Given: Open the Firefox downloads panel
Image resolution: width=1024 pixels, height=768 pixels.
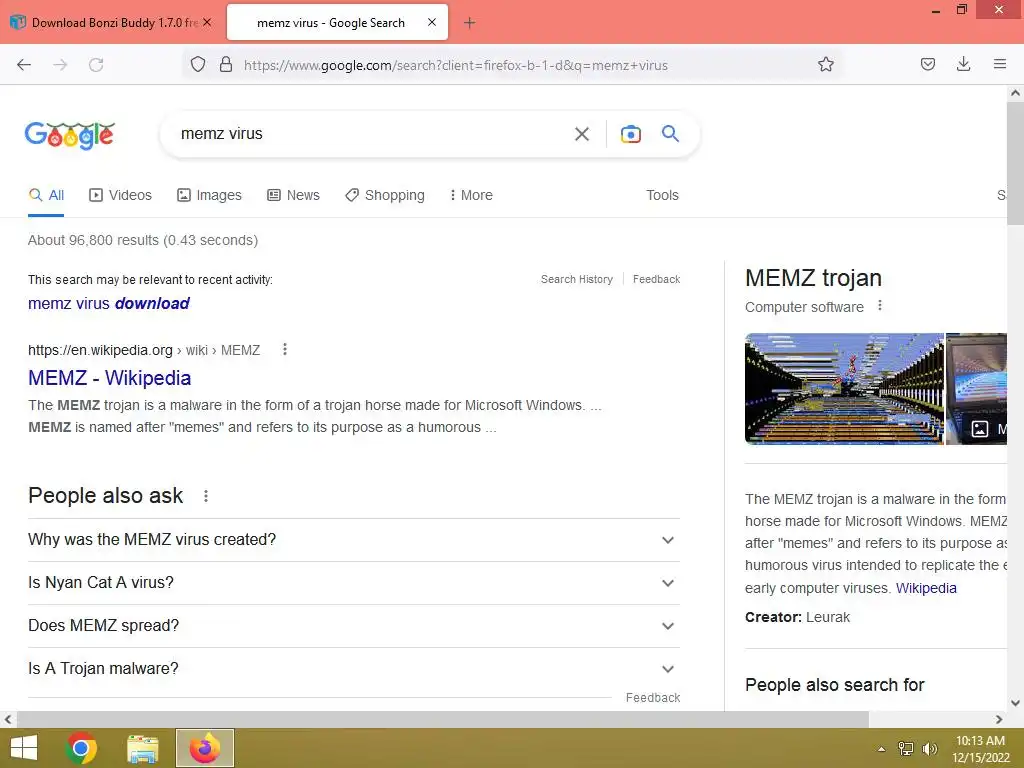Looking at the screenshot, I should click(963, 64).
